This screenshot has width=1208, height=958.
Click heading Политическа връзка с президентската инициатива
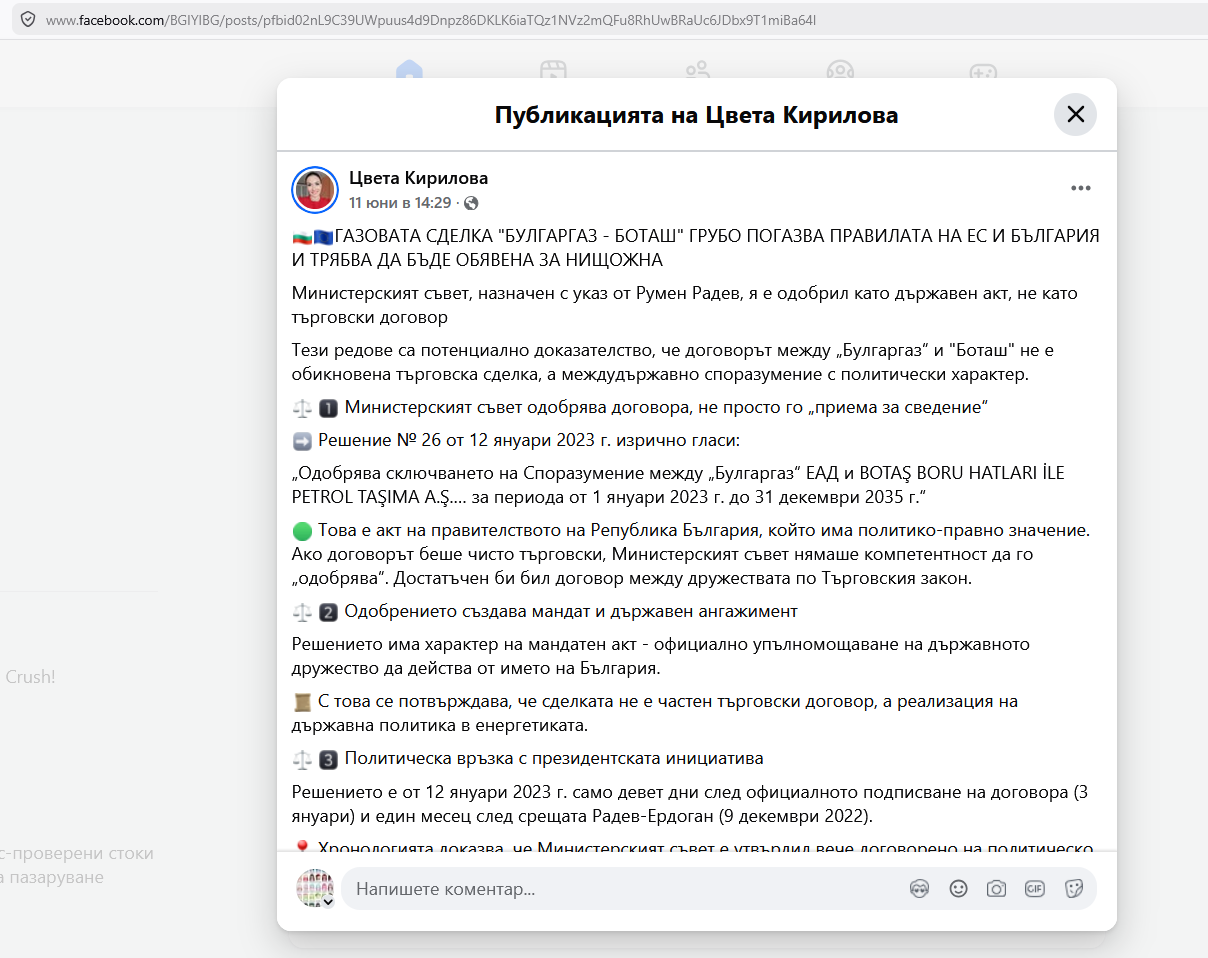point(554,759)
